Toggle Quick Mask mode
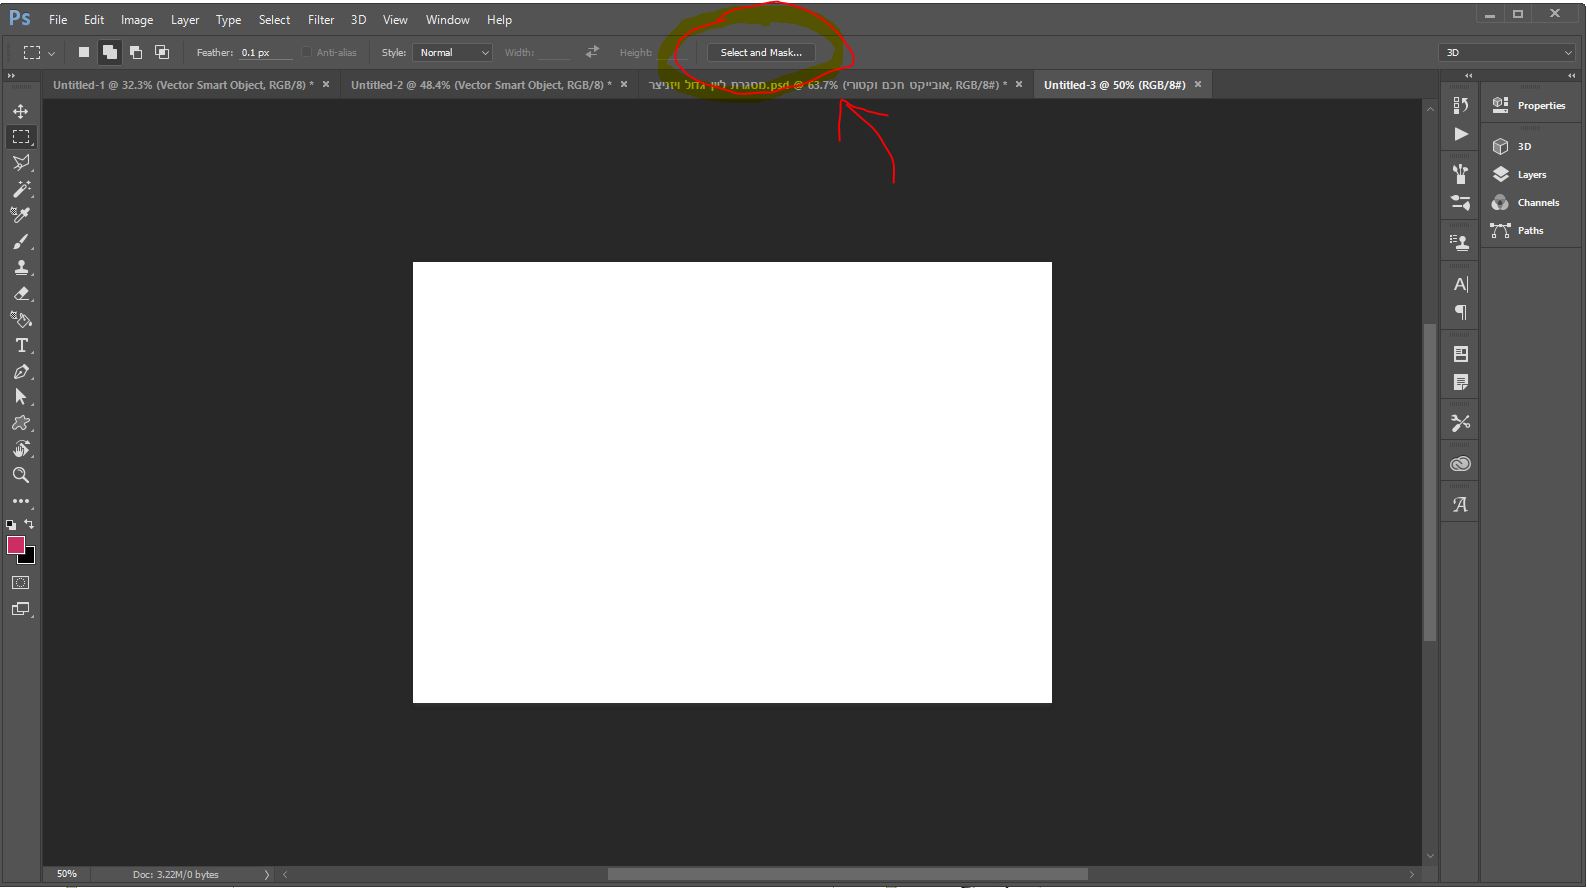Image resolution: width=1587 pixels, height=888 pixels. click(x=21, y=583)
